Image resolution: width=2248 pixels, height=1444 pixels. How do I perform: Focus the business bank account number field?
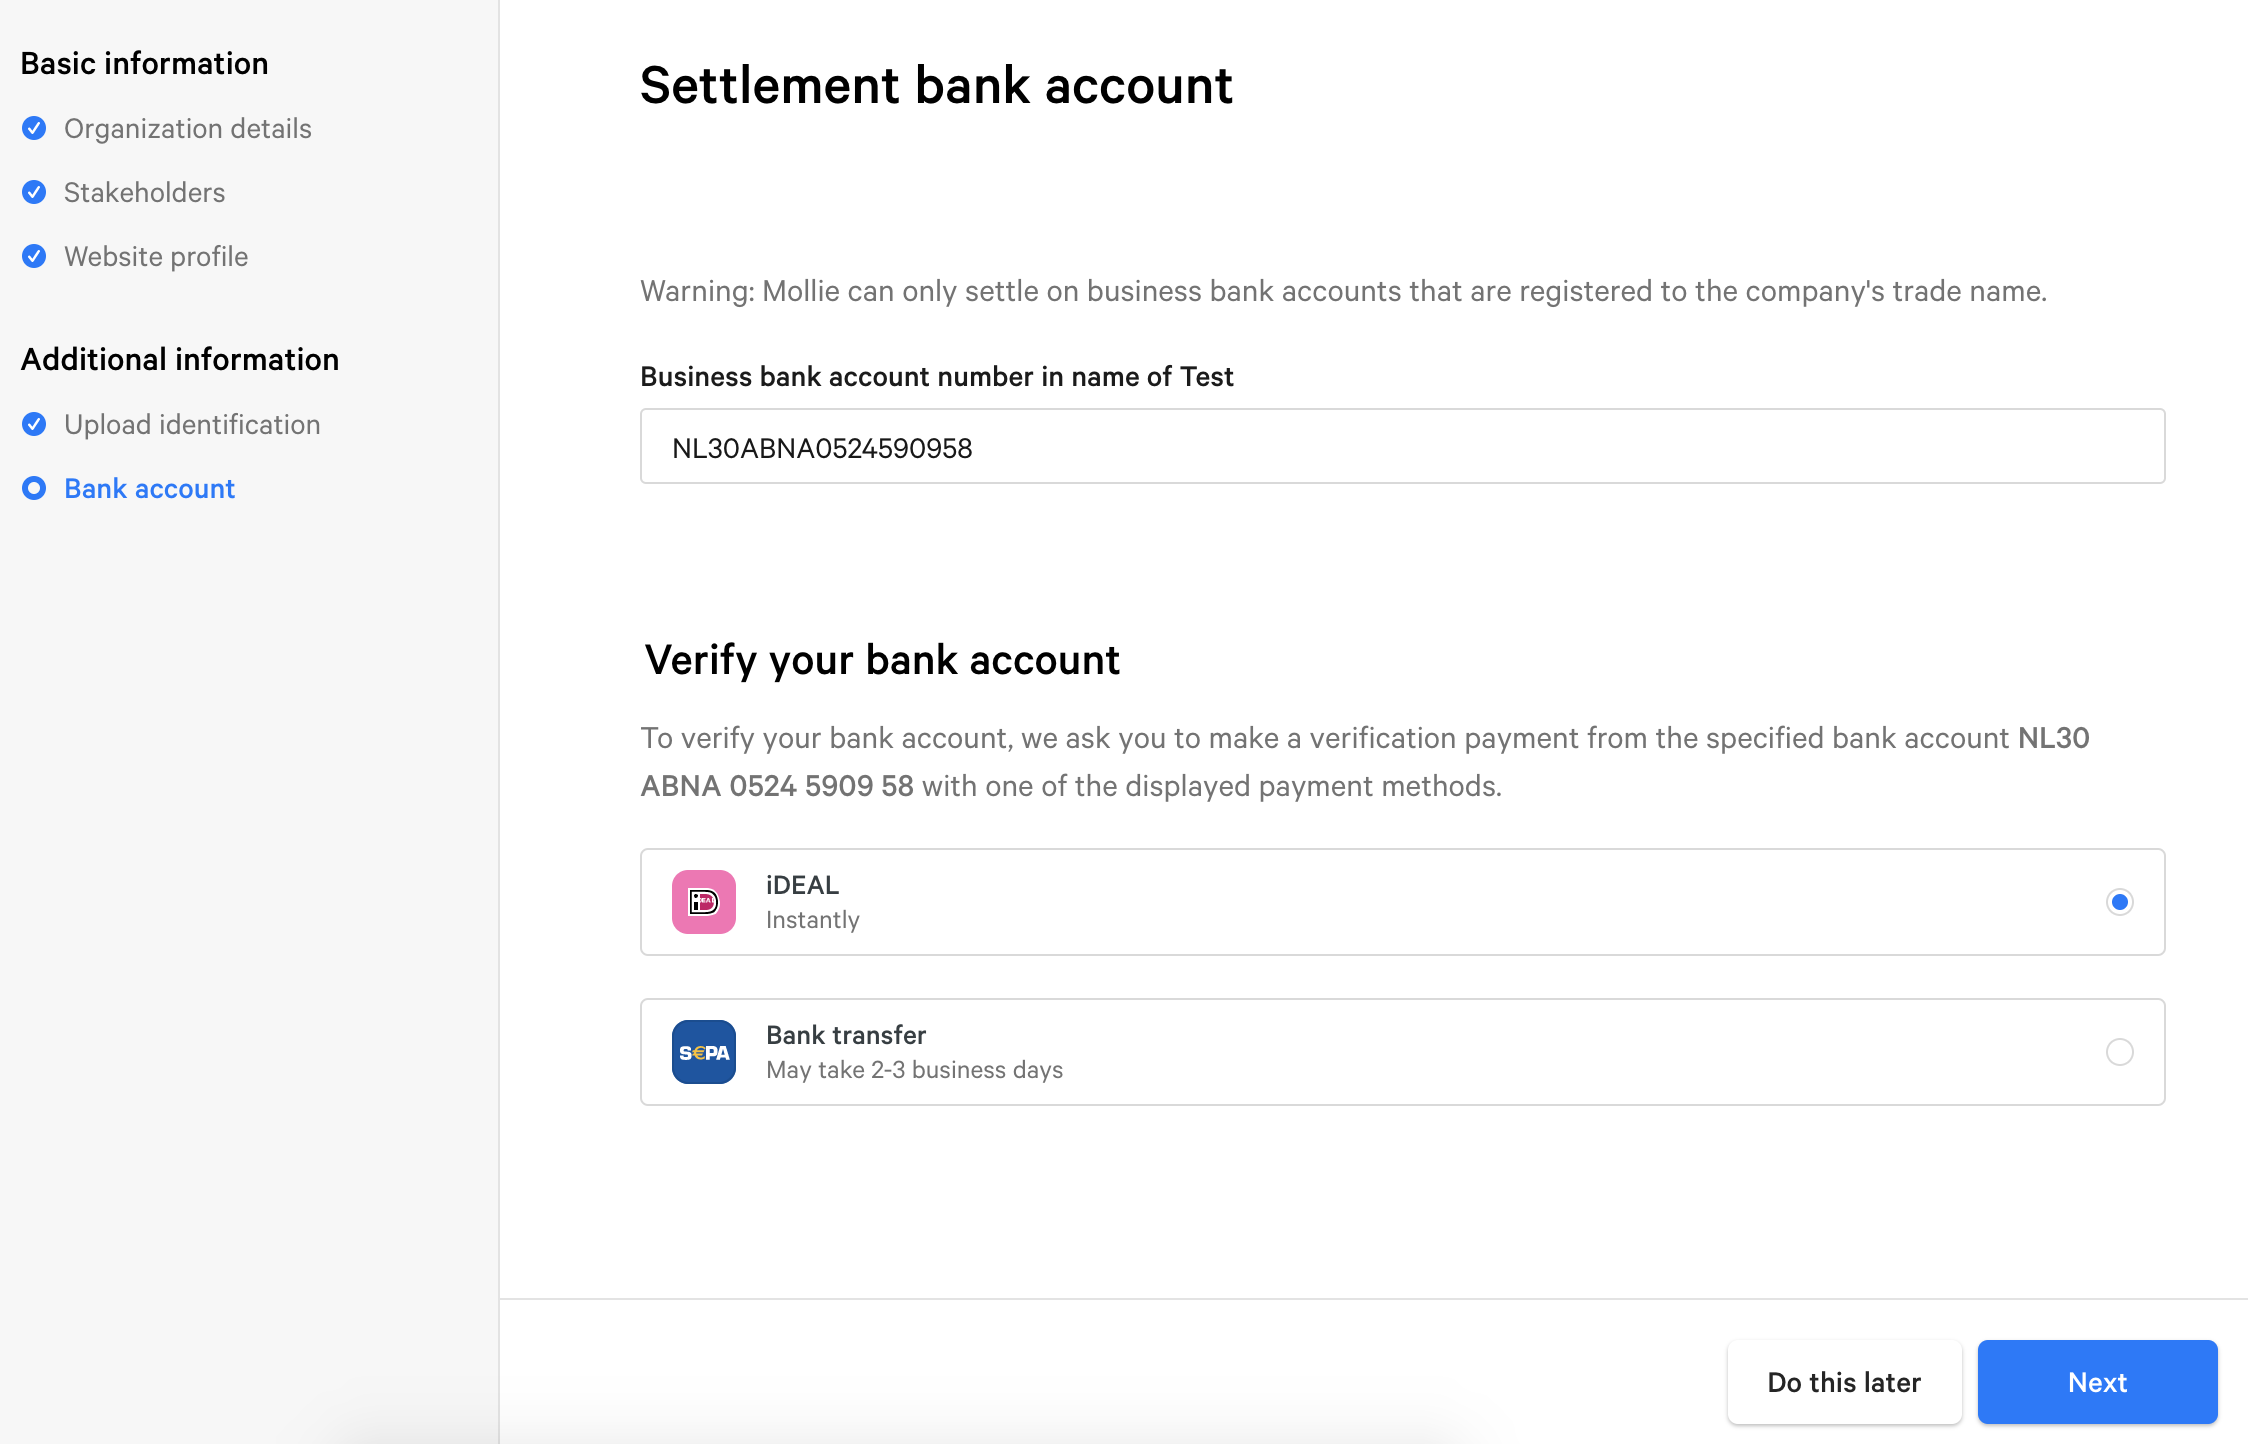point(1402,446)
